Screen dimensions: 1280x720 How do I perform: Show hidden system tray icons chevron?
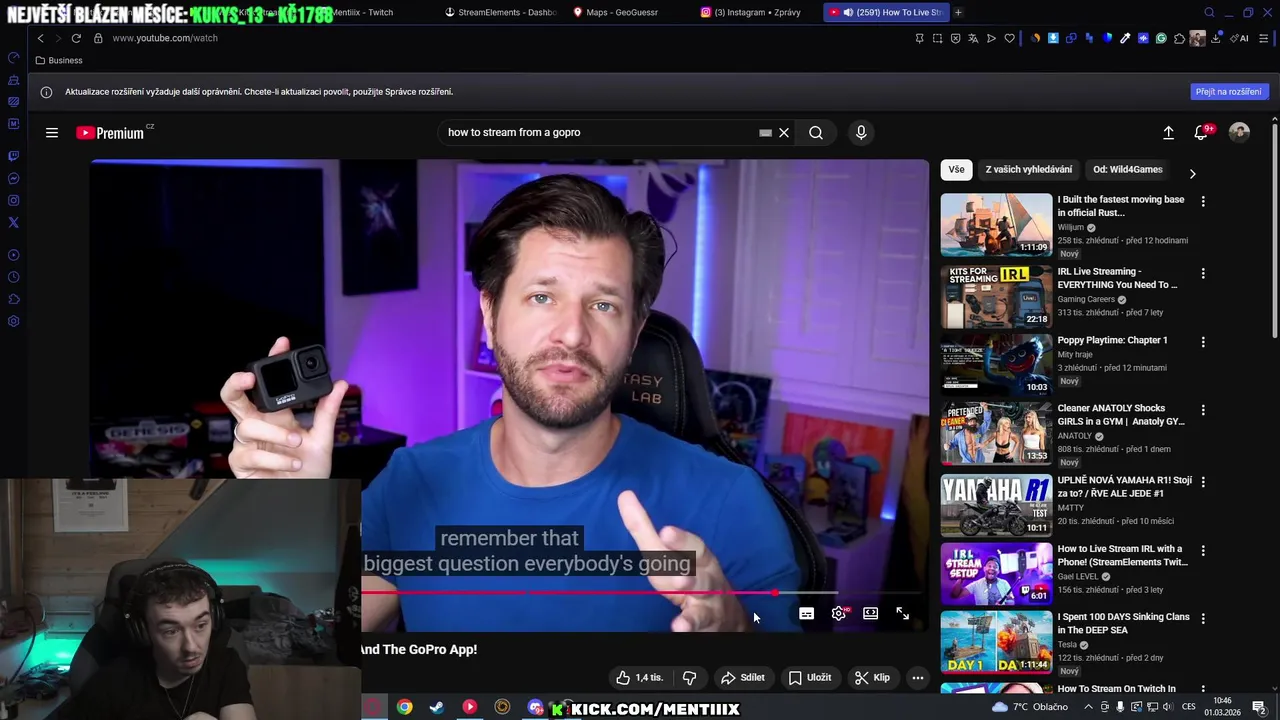1089,707
